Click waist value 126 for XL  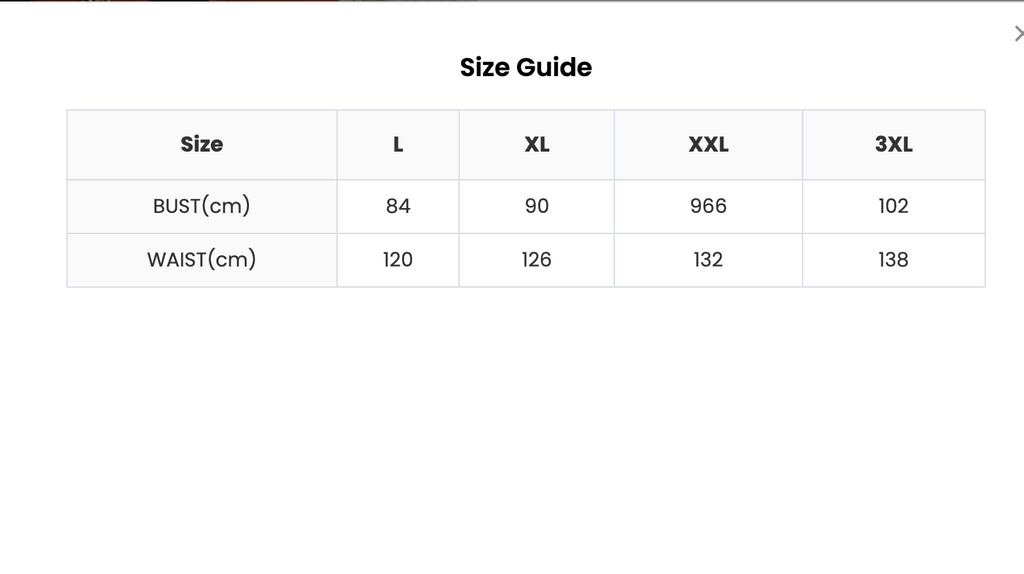pos(537,260)
